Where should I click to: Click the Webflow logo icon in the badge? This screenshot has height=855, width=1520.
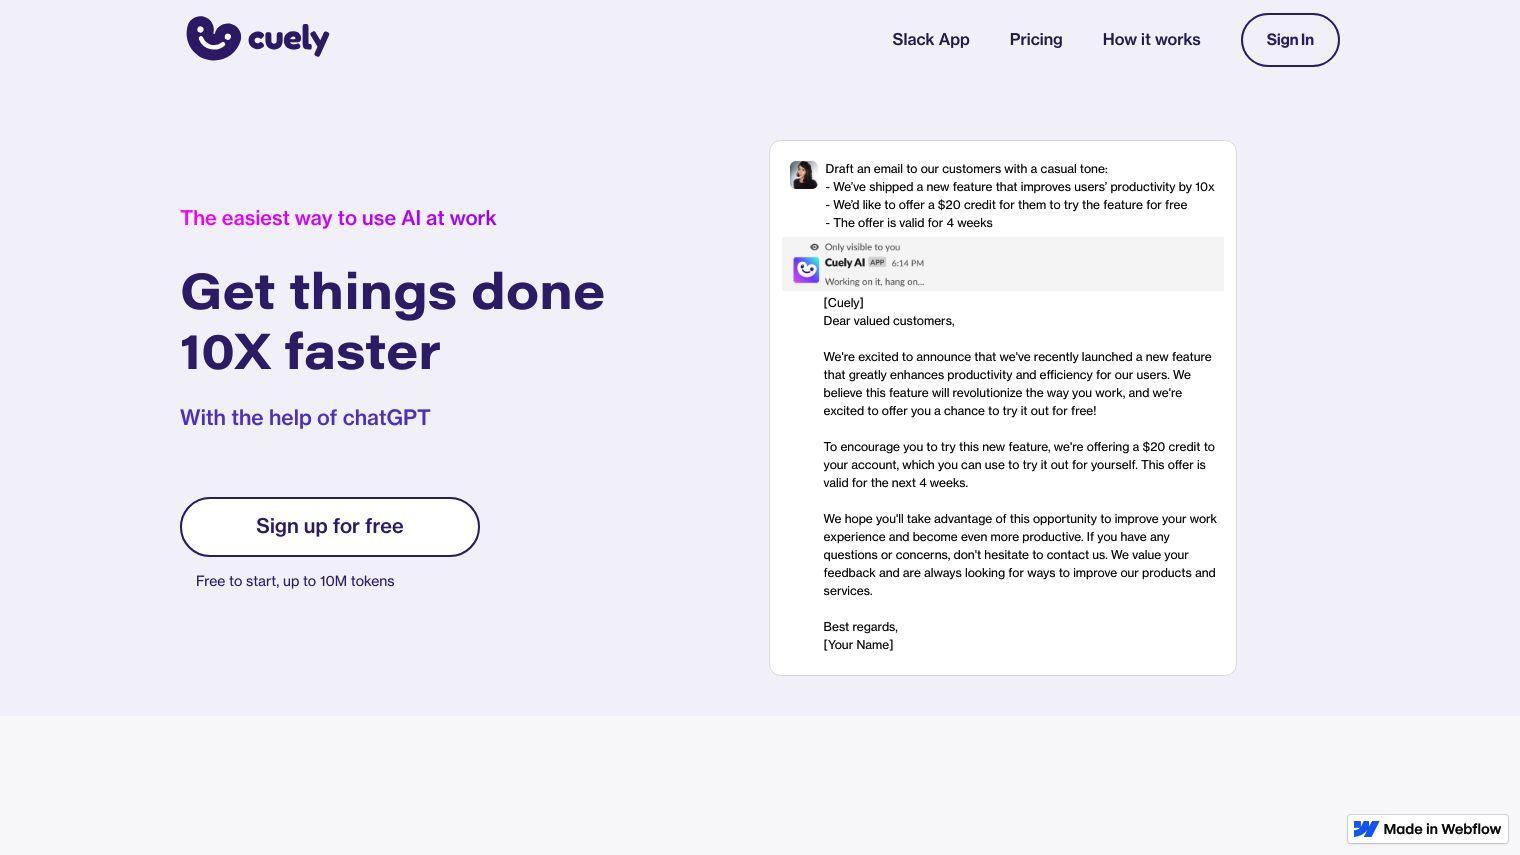click(x=1366, y=829)
